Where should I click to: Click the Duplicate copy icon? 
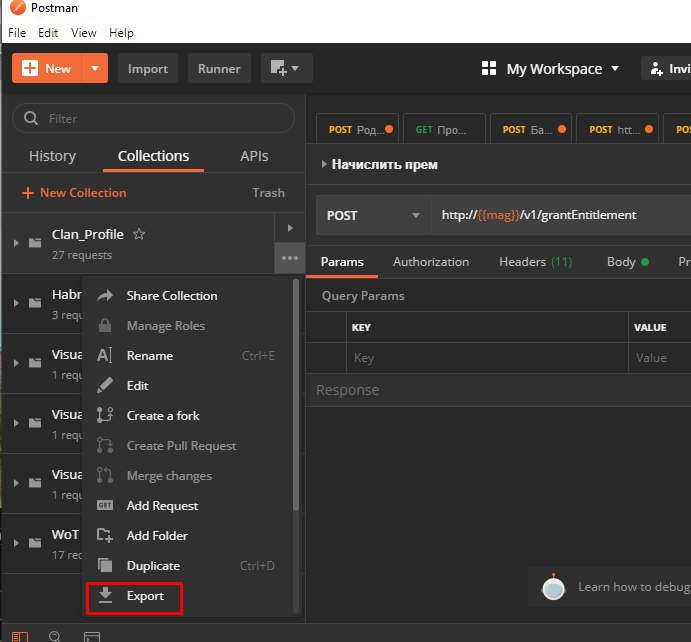coord(105,565)
